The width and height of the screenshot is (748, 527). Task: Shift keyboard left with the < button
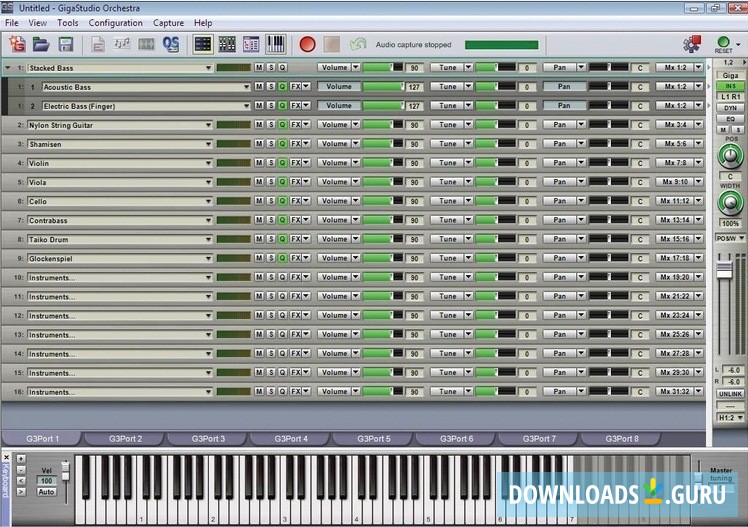click(x=21, y=481)
